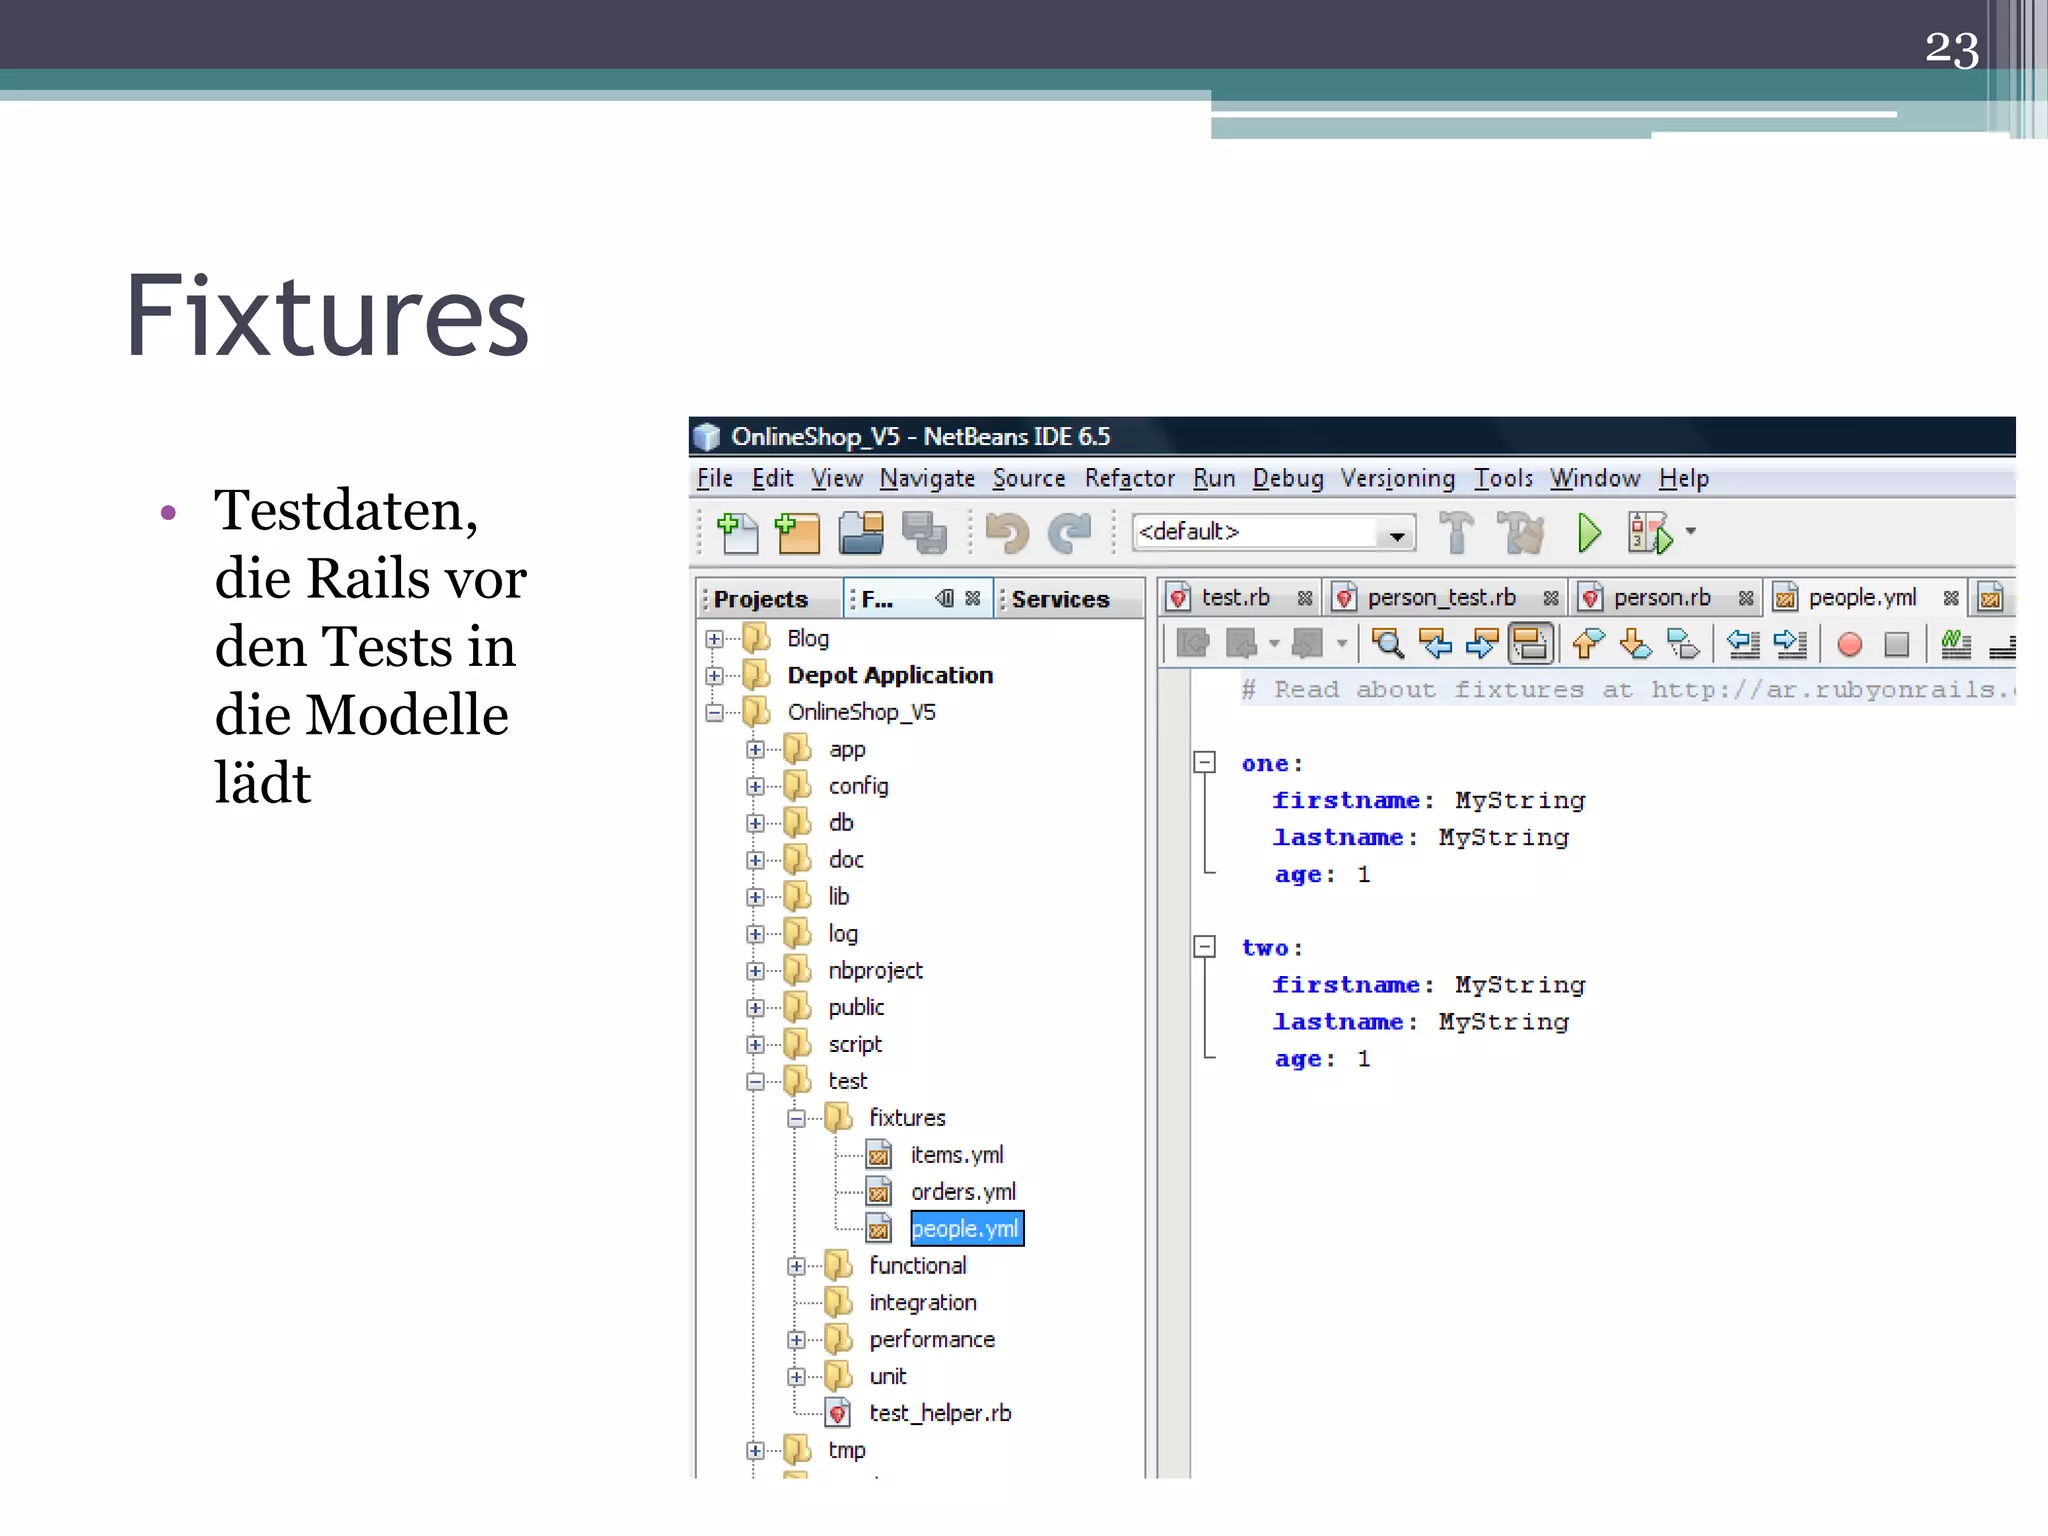Click the Open Project icon

[x=860, y=533]
